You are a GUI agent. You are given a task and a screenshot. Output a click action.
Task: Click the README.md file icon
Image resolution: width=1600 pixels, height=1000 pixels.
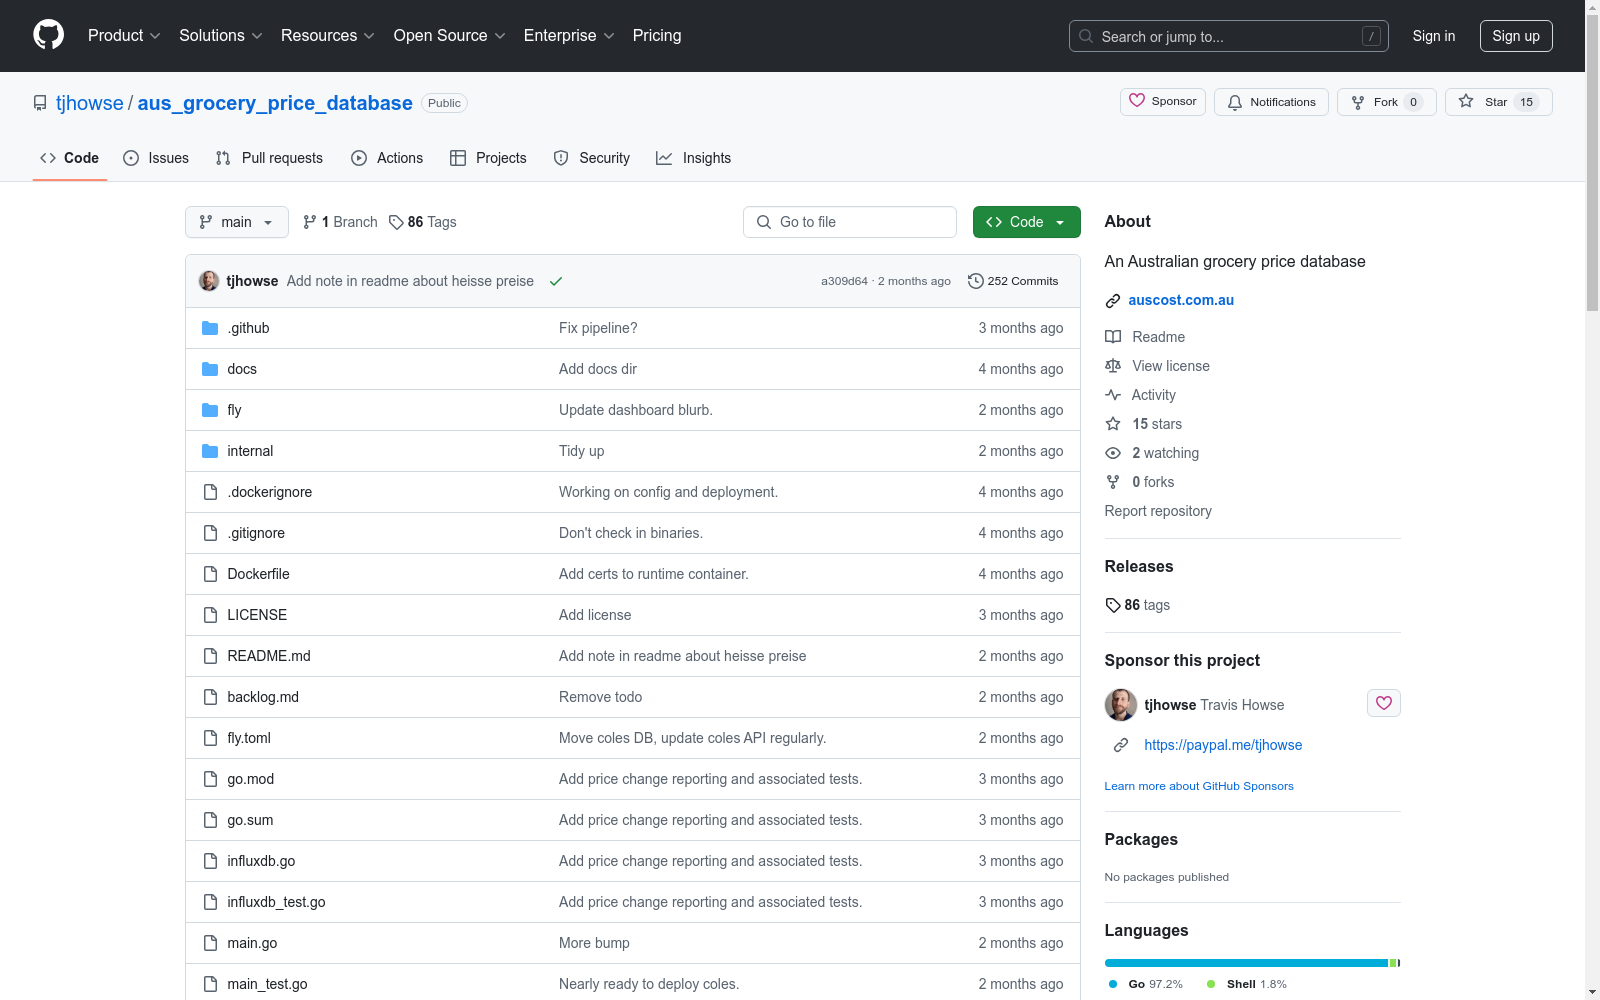coord(210,656)
